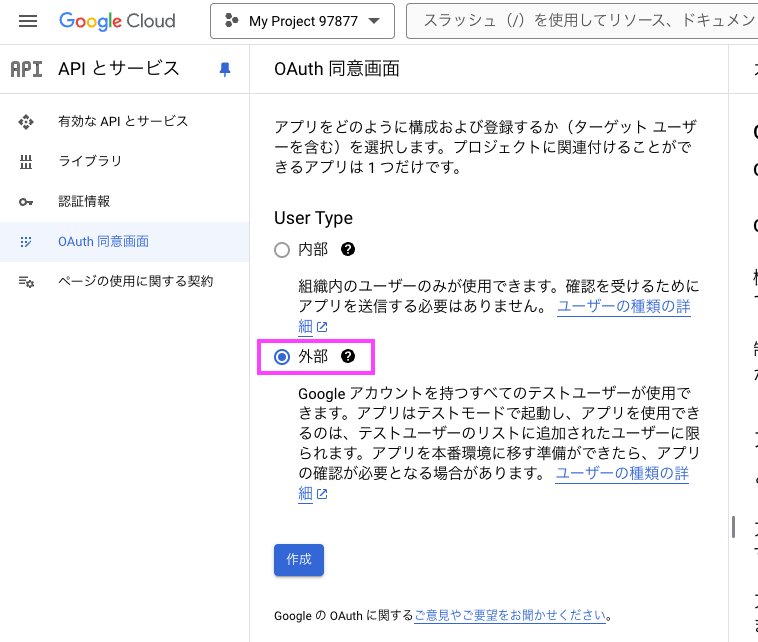Open 有効な API とサービス menu item
This screenshot has width=758, height=642.
123,121
